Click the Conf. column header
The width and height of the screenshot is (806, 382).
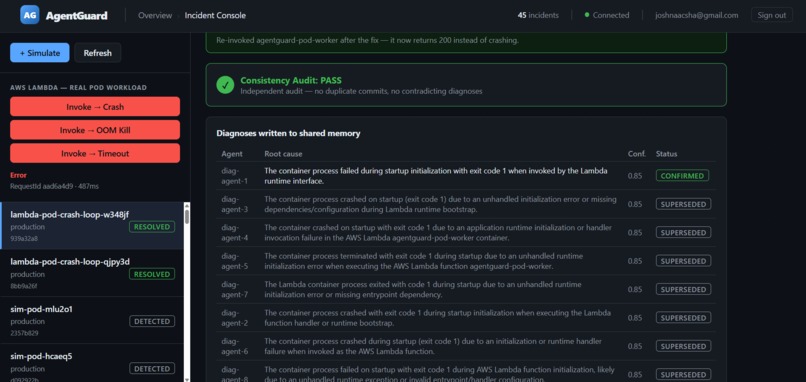point(636,154)
